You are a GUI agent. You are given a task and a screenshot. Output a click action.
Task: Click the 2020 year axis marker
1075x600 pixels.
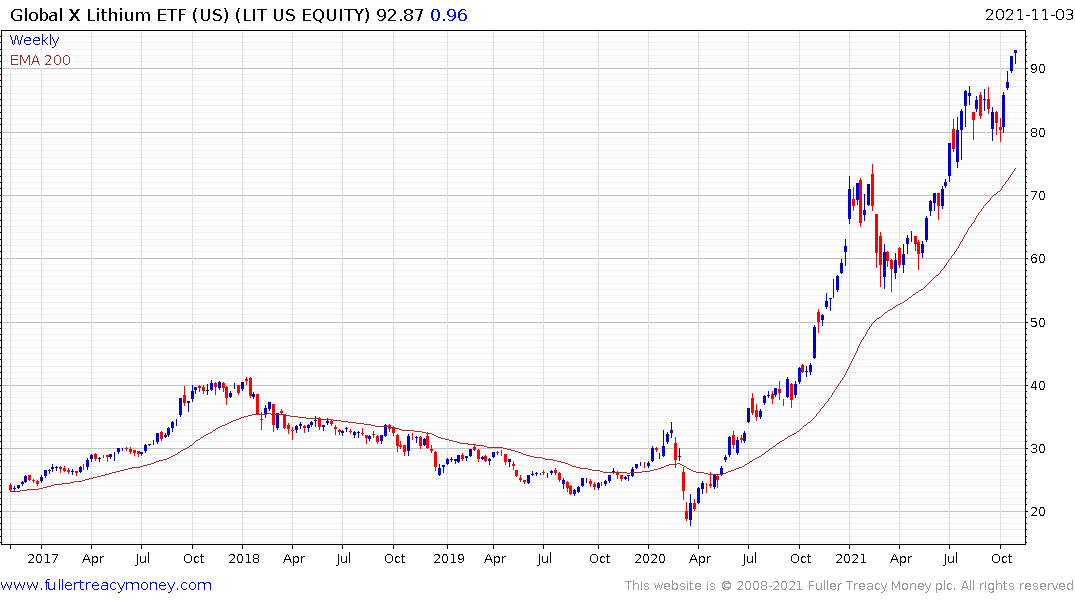click(650, 558)
